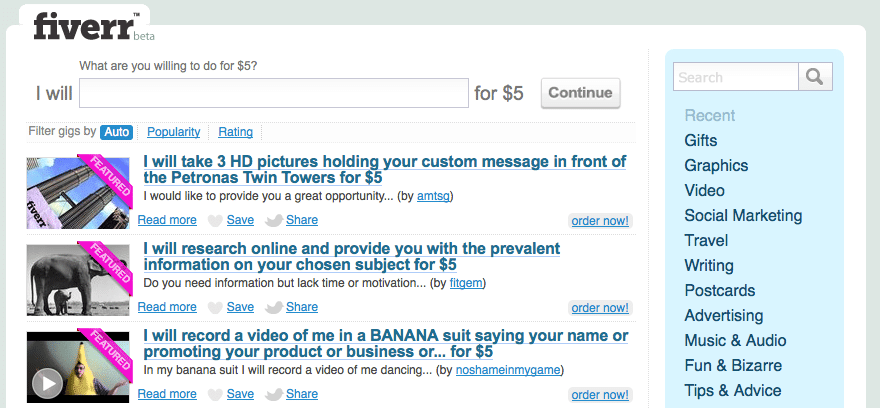The image size is (880, 408).
Task: Open the Fun & Bizarre category
Action: pyautogui.click(x=733, y=365)
